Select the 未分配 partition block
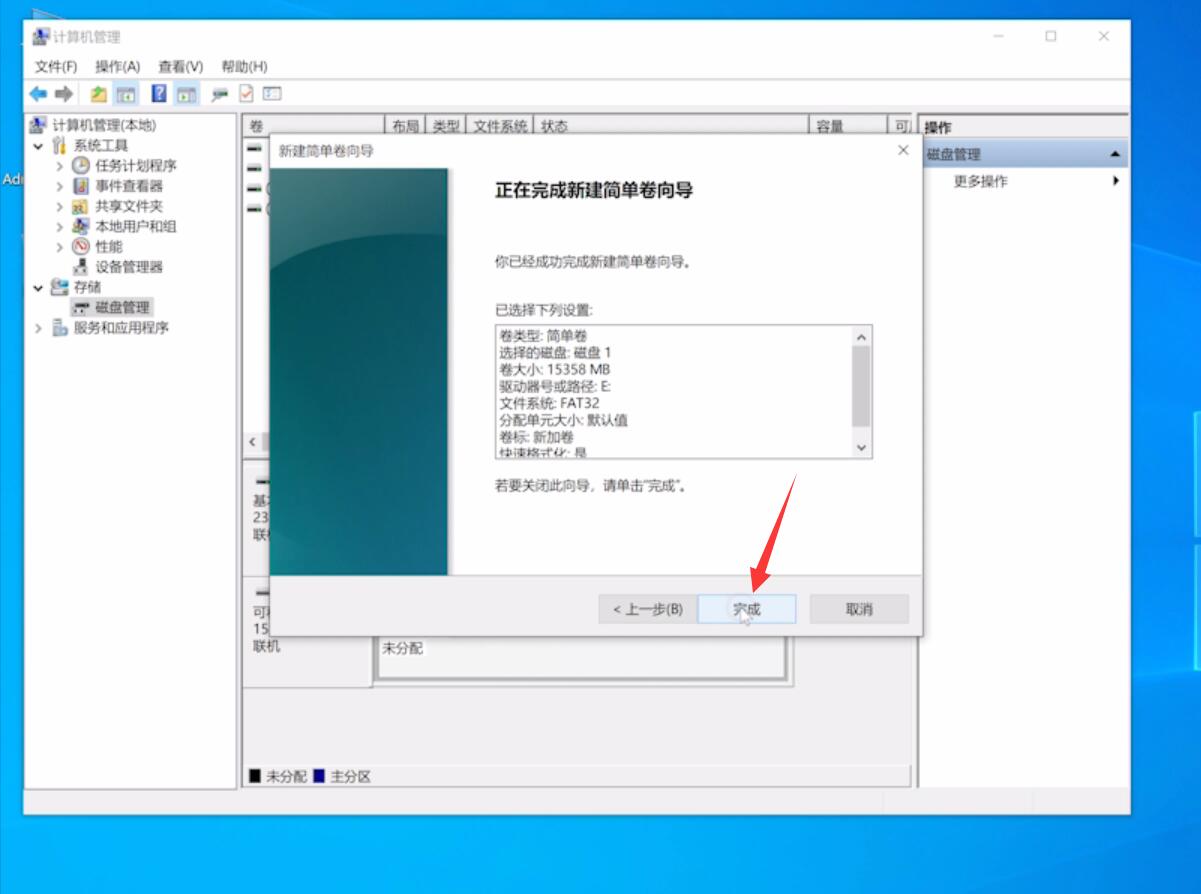This screenshot has height=894, width=1201. pos(581,657)
